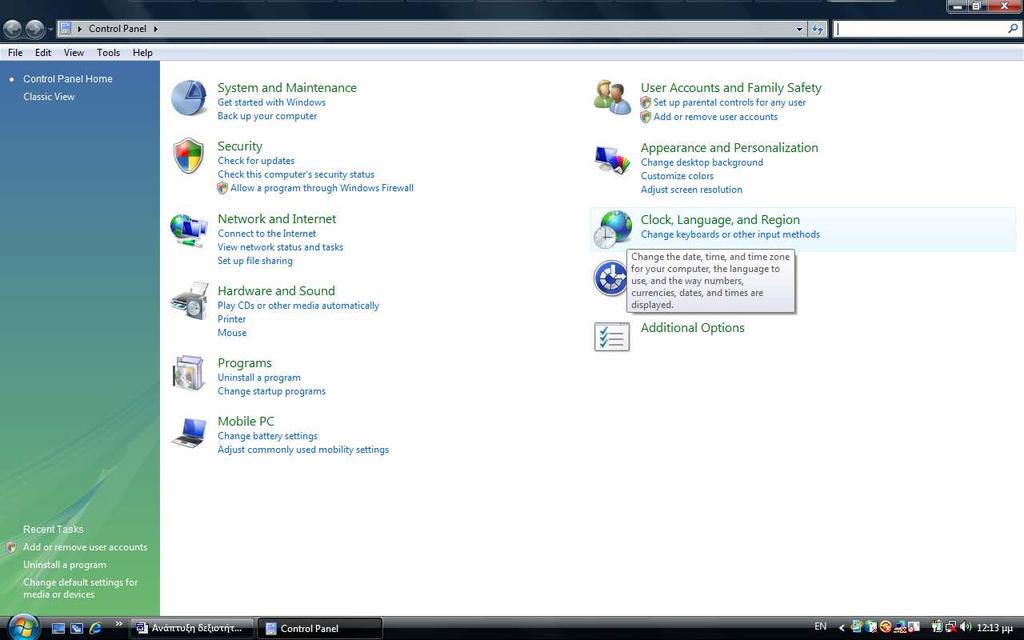
Task: Click the Mouse link
Action: [232, 333]
